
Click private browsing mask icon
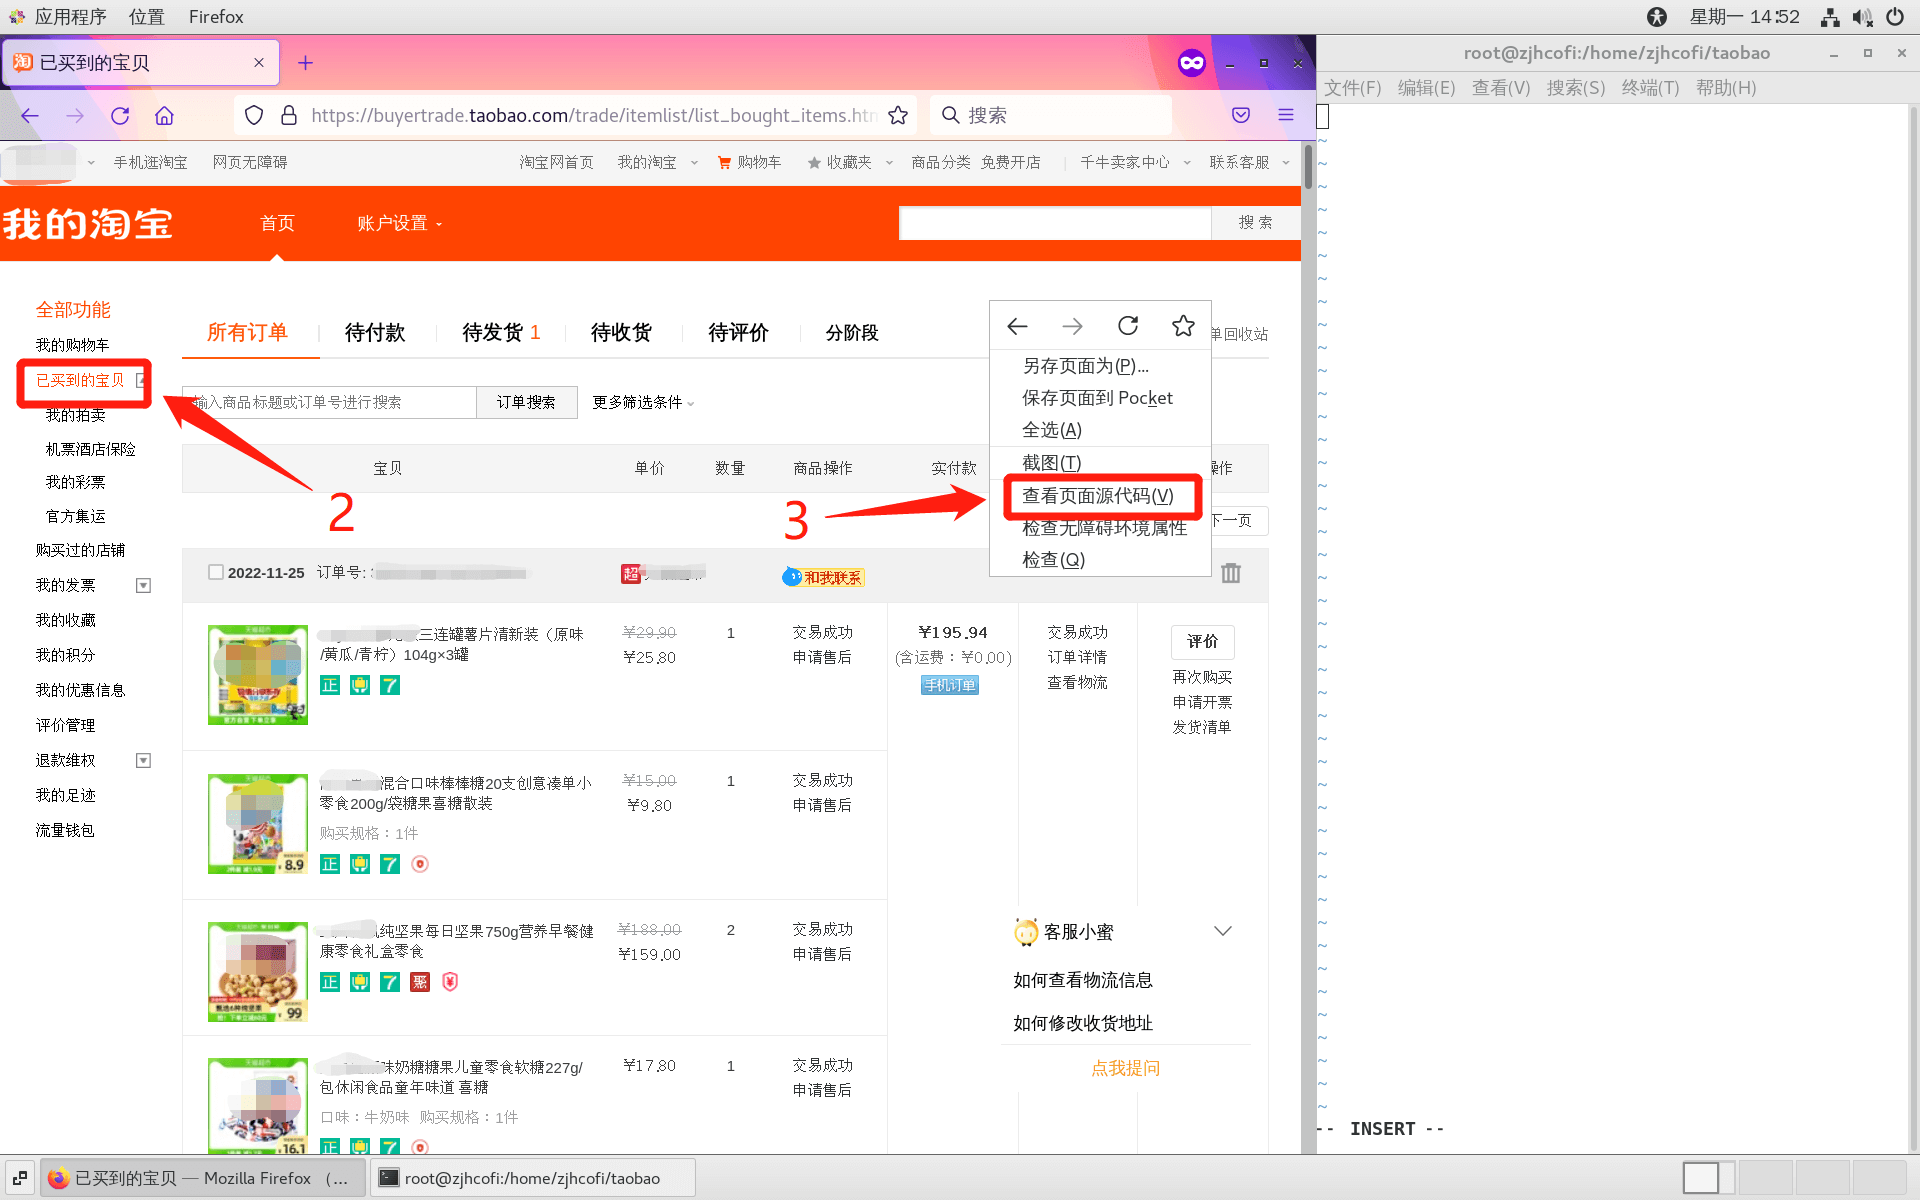1192,63
